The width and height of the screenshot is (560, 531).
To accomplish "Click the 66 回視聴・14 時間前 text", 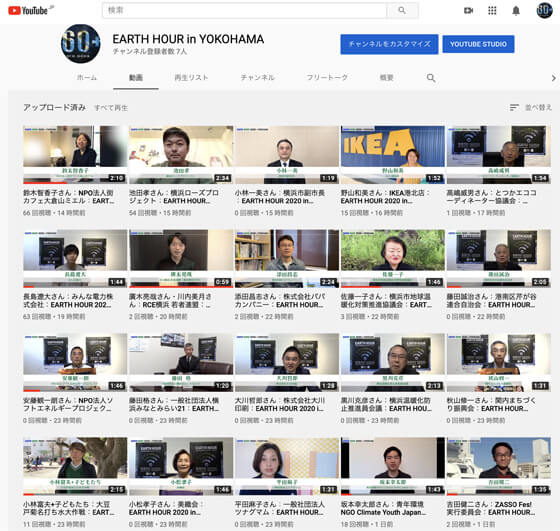I will click(54, 213).
